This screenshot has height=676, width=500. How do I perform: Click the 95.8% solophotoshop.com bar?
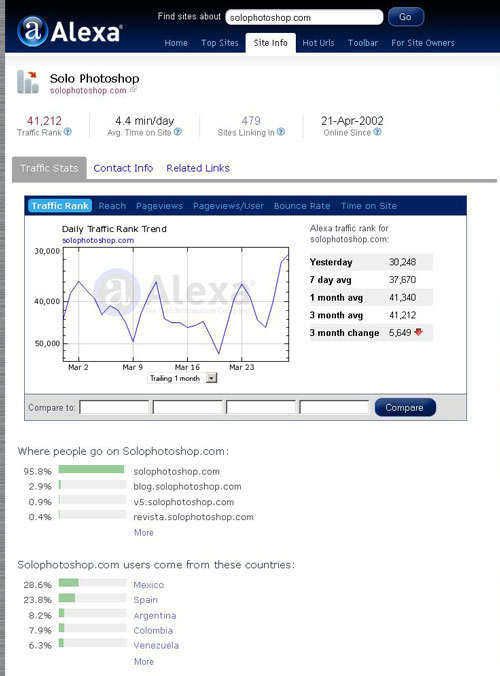(92, 469)
